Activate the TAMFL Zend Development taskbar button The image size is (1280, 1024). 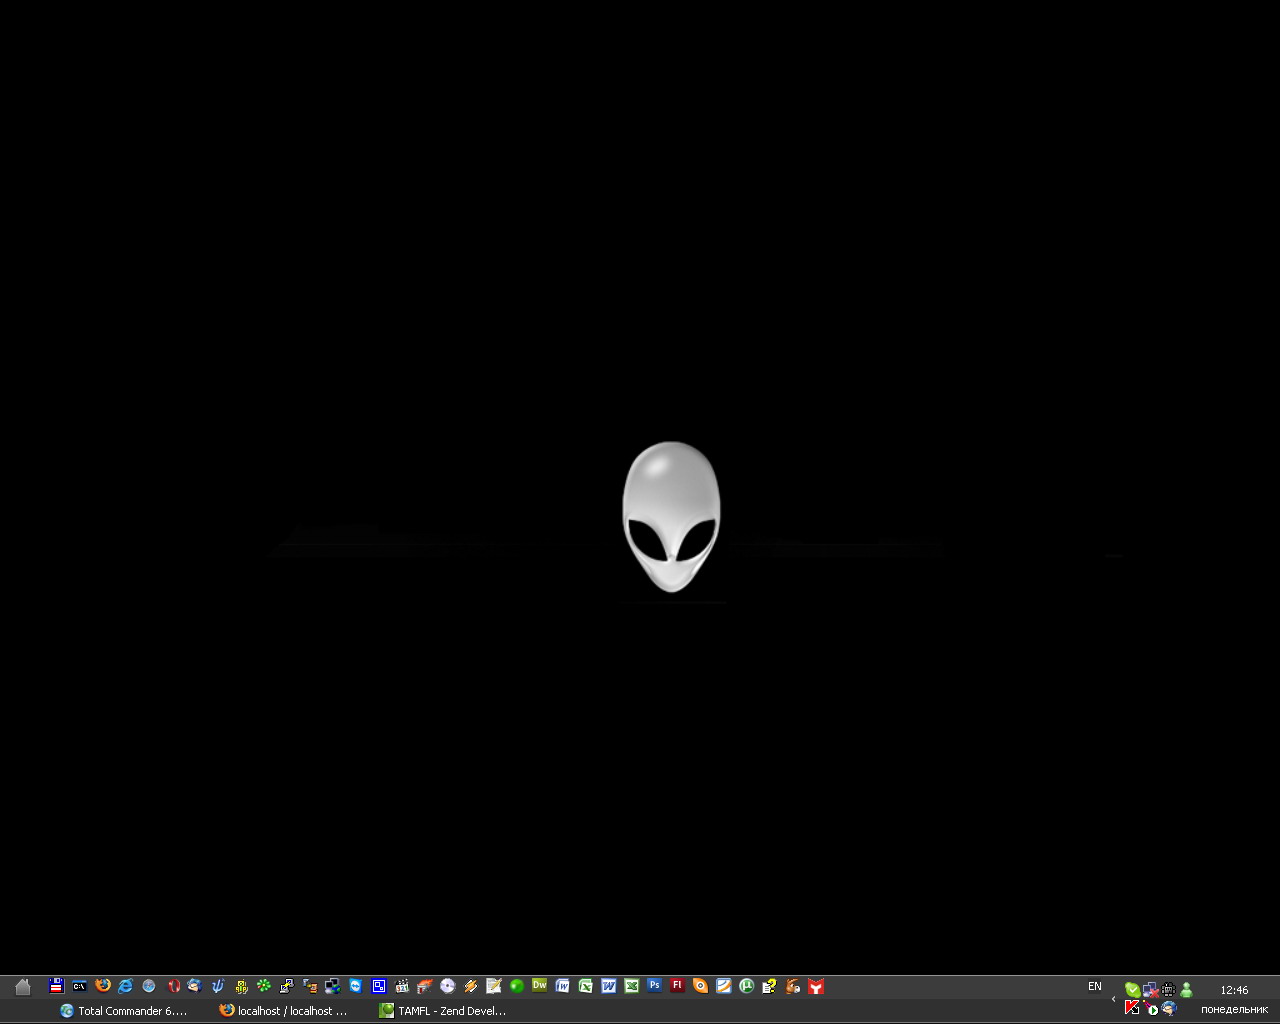[443, 1011]
